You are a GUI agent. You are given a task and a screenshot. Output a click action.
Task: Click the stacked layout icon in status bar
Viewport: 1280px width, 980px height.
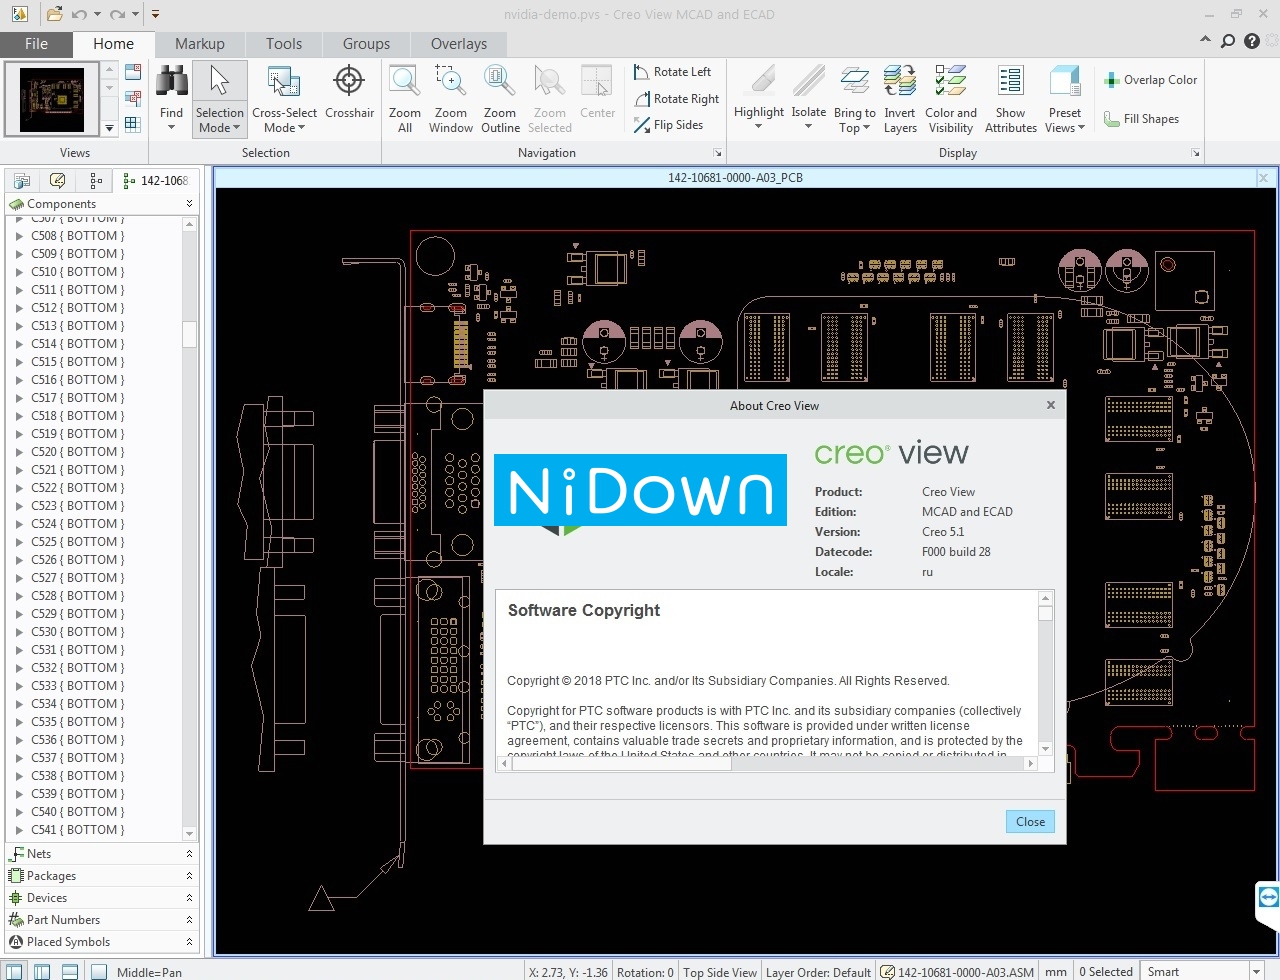(x=70, y=971)
